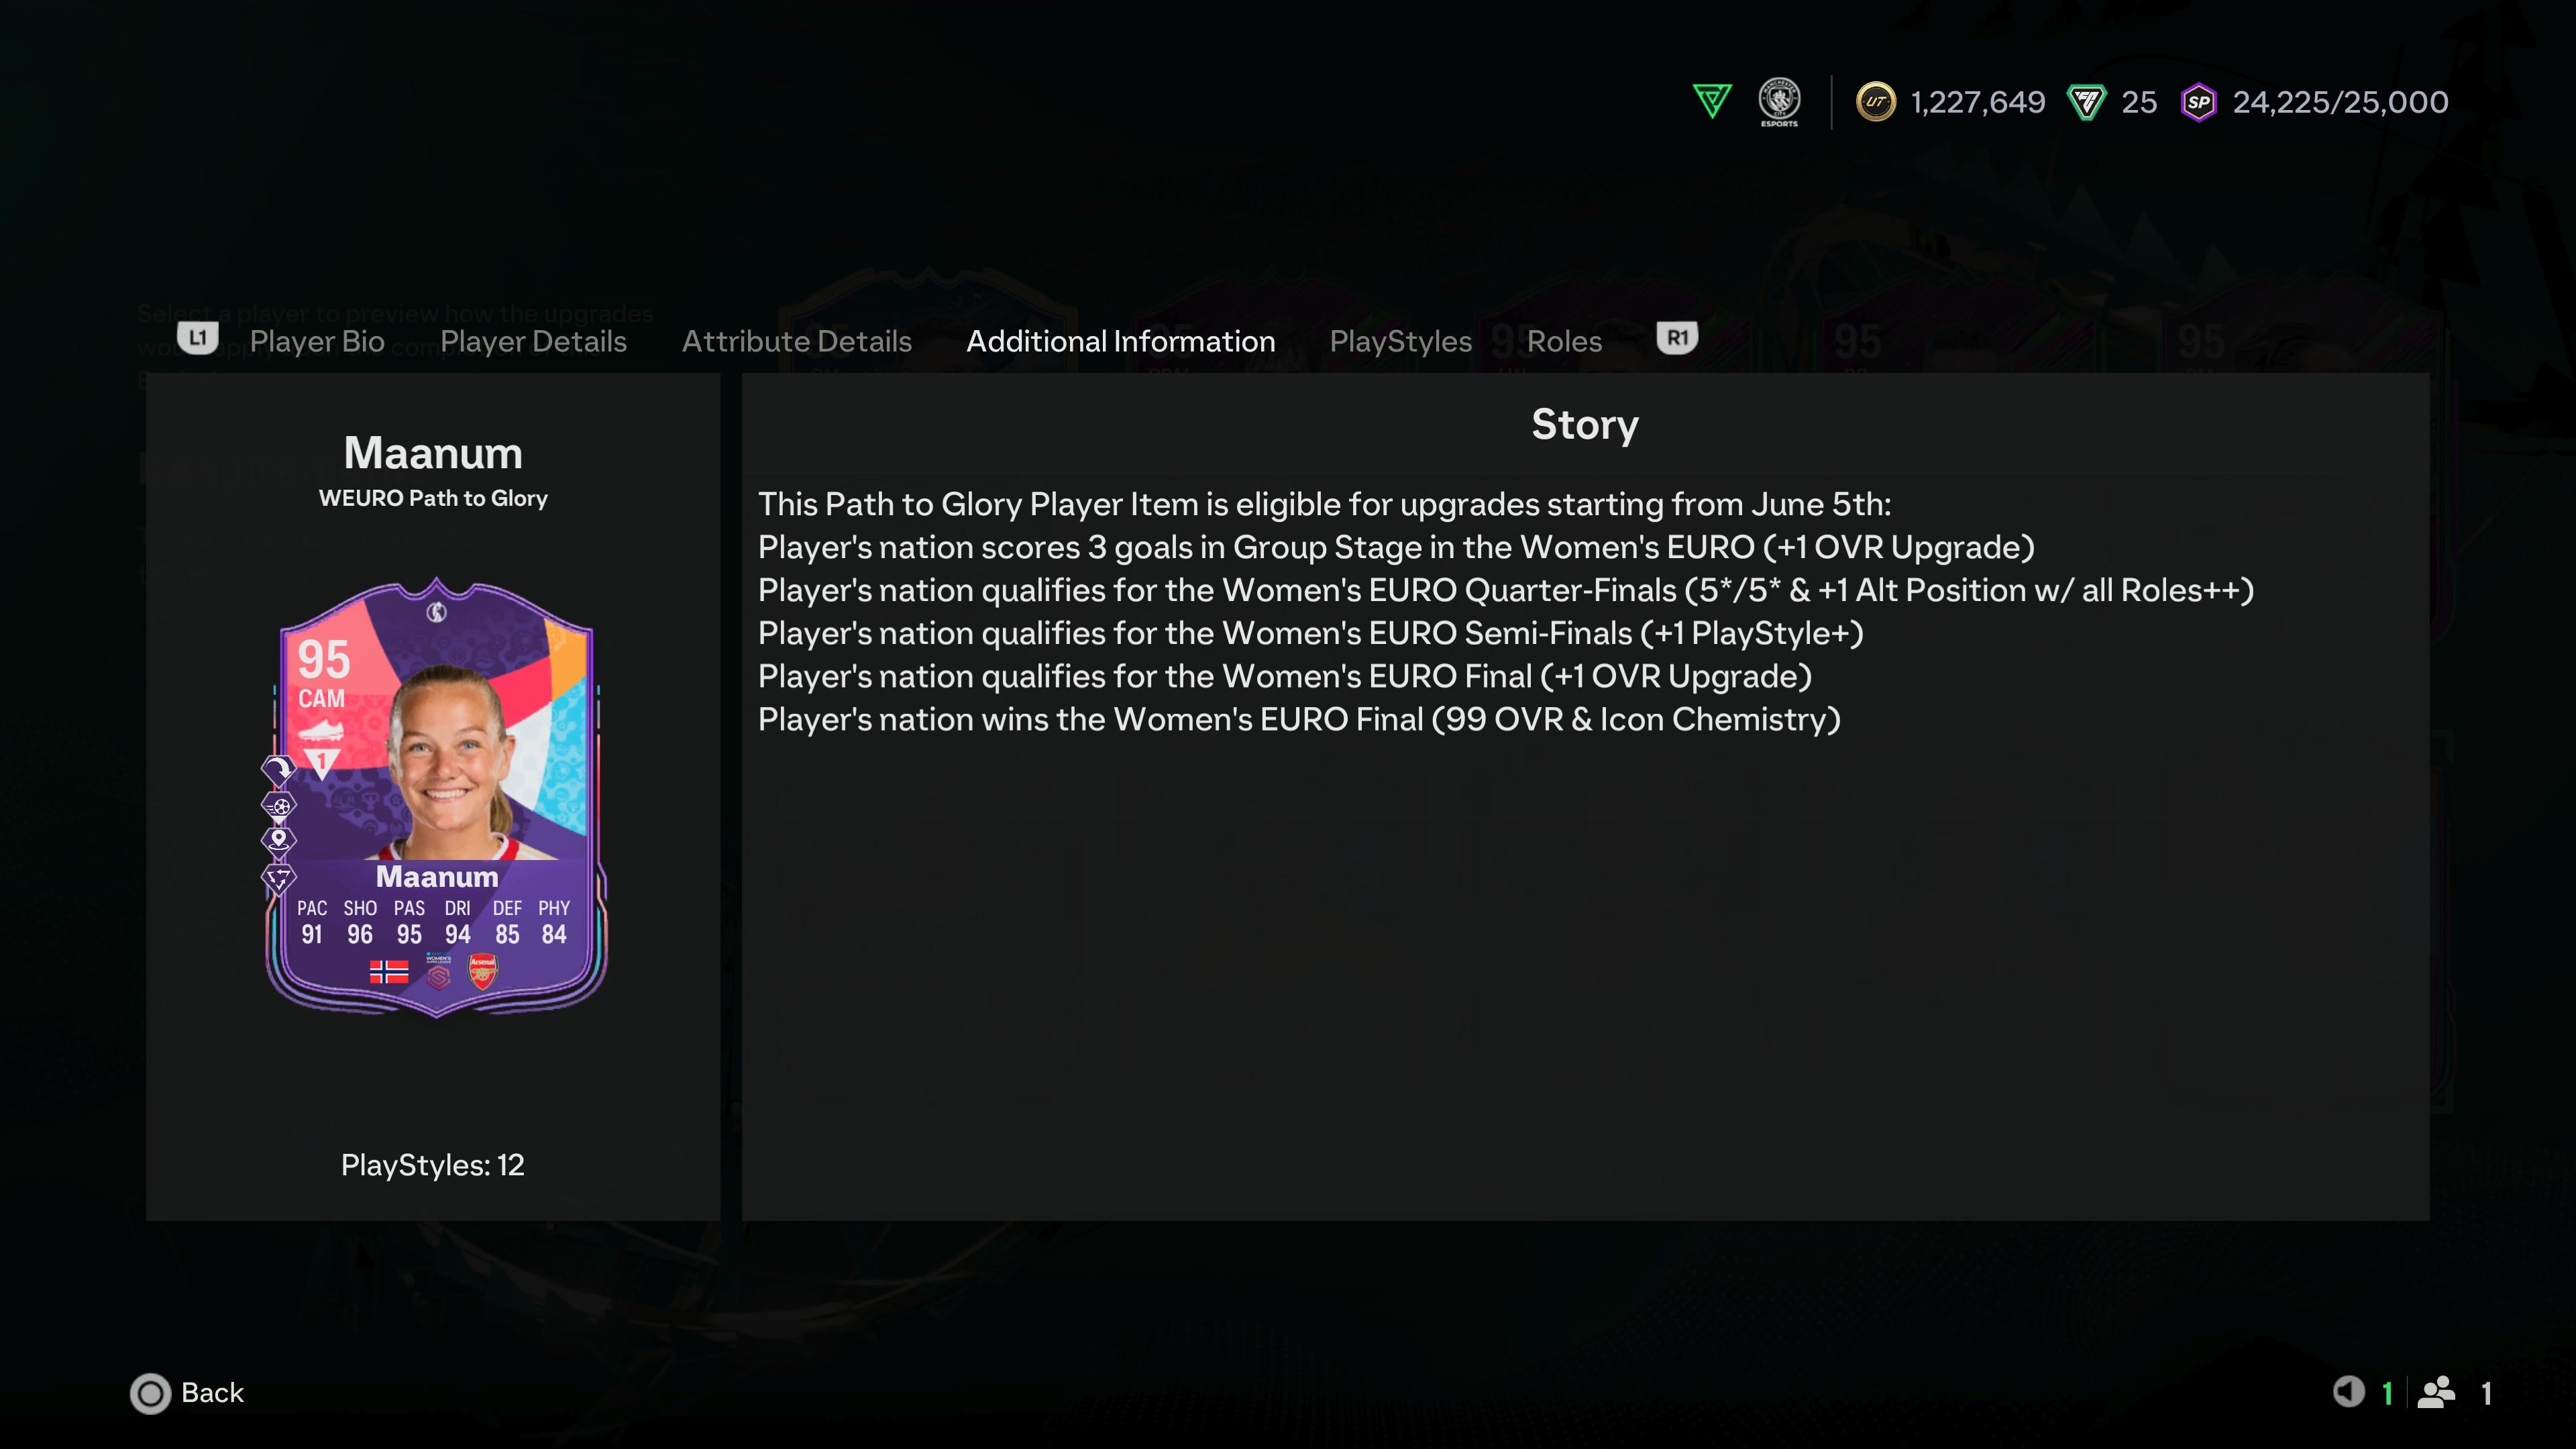Select the Additional Information tab
The width and height of the screenshot is (2576, 1449).
pyautogui.click(x=1121, y=341)
